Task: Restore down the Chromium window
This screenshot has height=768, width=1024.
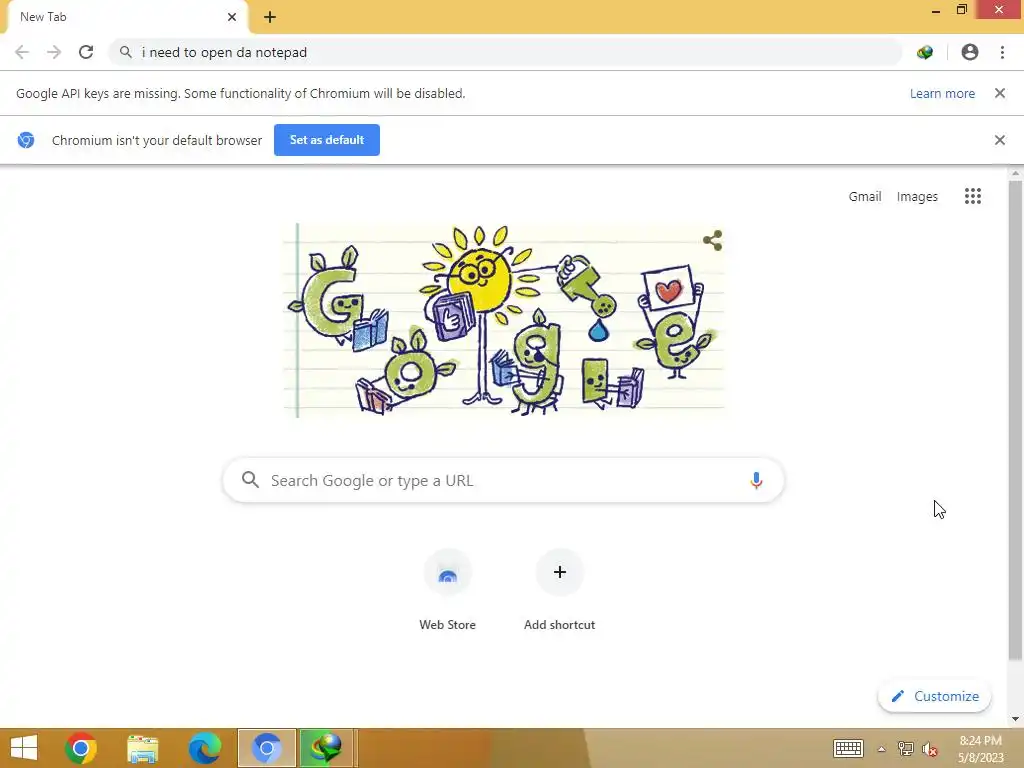Action: 961,10
